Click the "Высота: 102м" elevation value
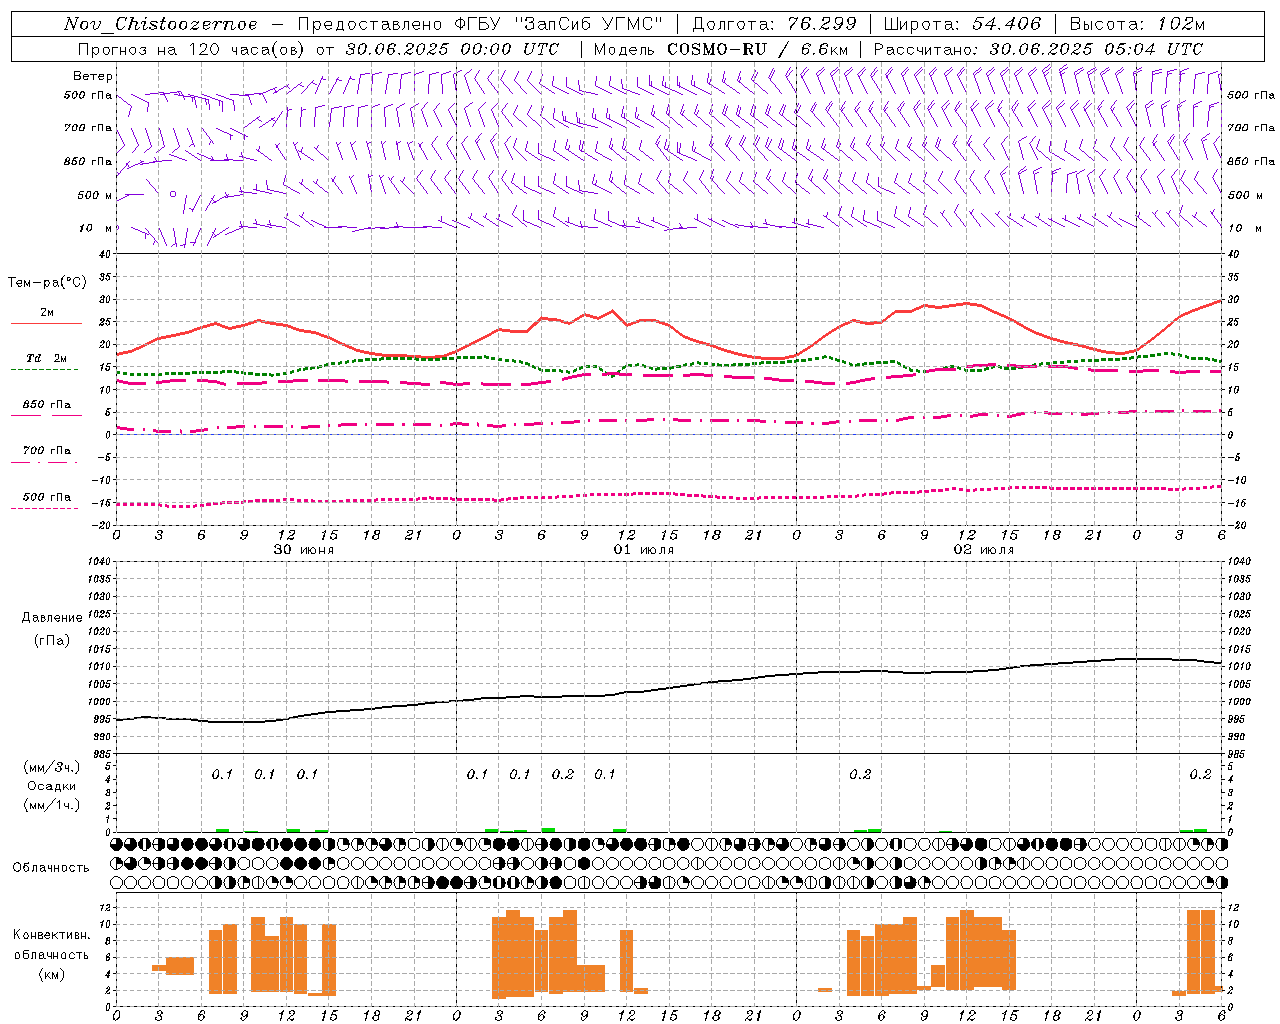The height and width of the screenshot is (1024, 1280). (x=1137, y=24)
